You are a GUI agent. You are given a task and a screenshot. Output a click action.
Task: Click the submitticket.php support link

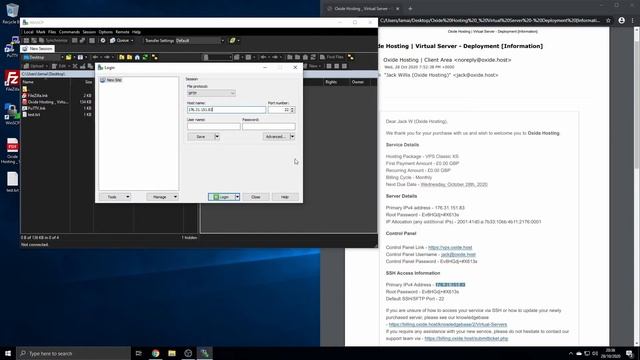(x=466, y=338)
